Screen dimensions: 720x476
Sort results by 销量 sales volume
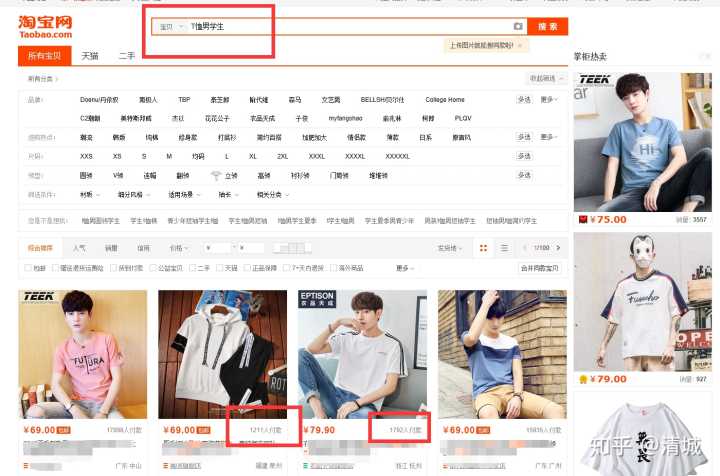[x=111, y=248]
